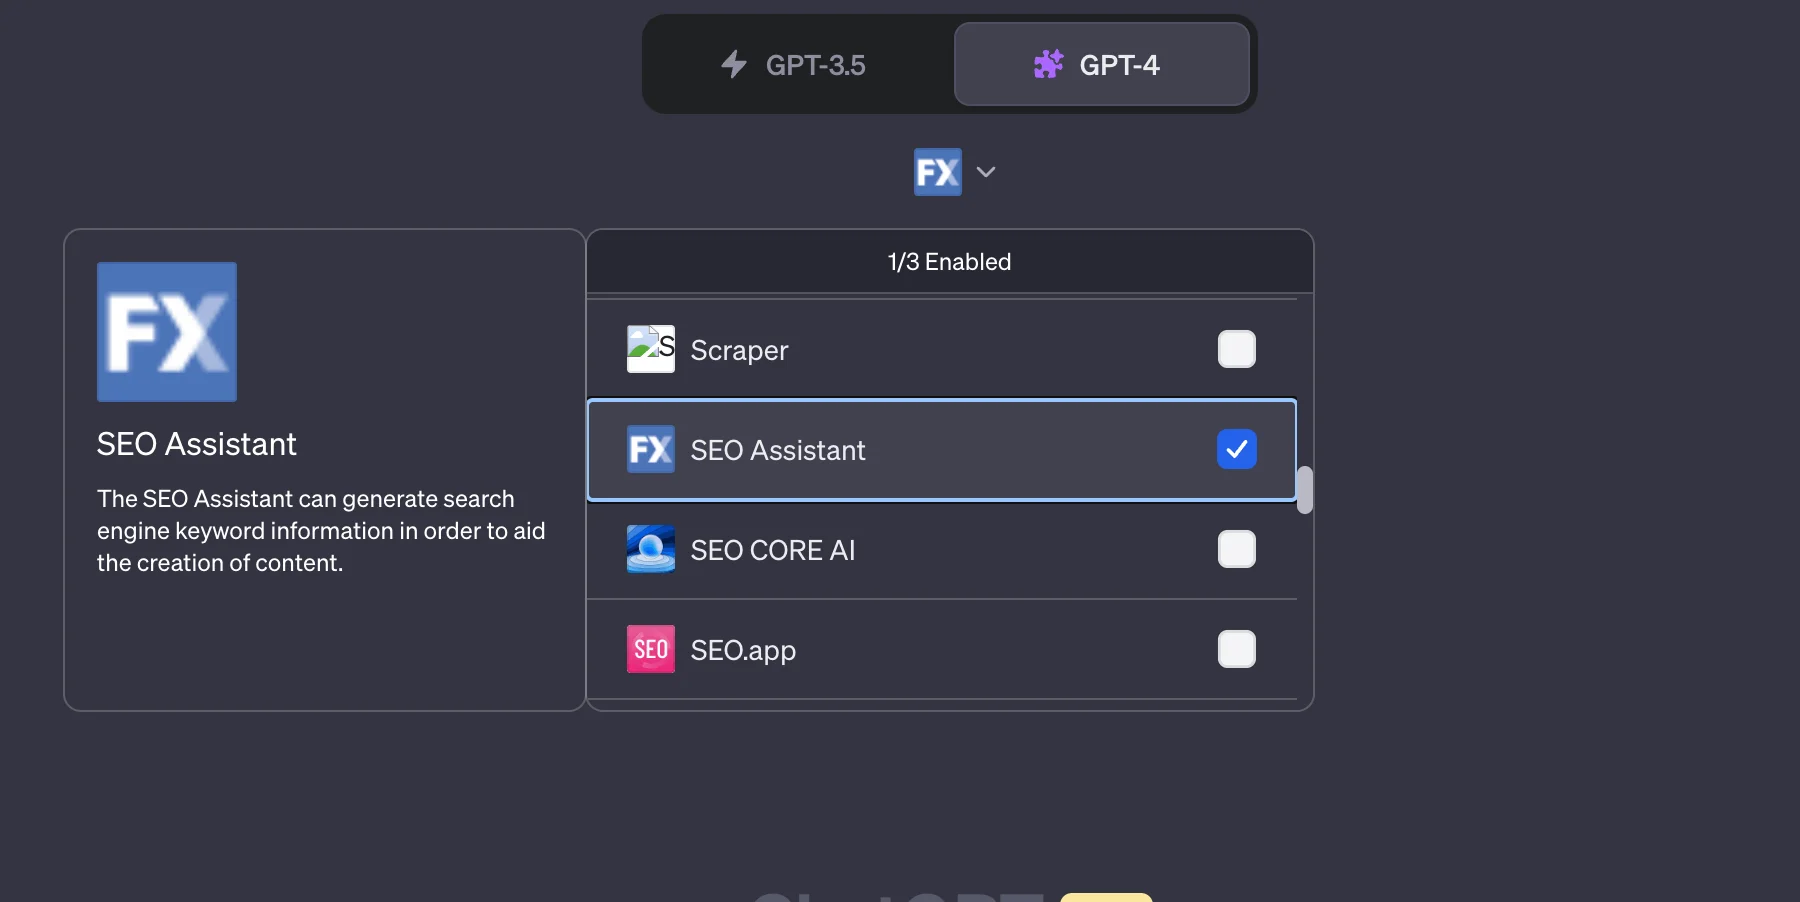Enable the SEO CORE AI checkbox
This screenshot has height=902, width=1800.
click(1237, 549)
